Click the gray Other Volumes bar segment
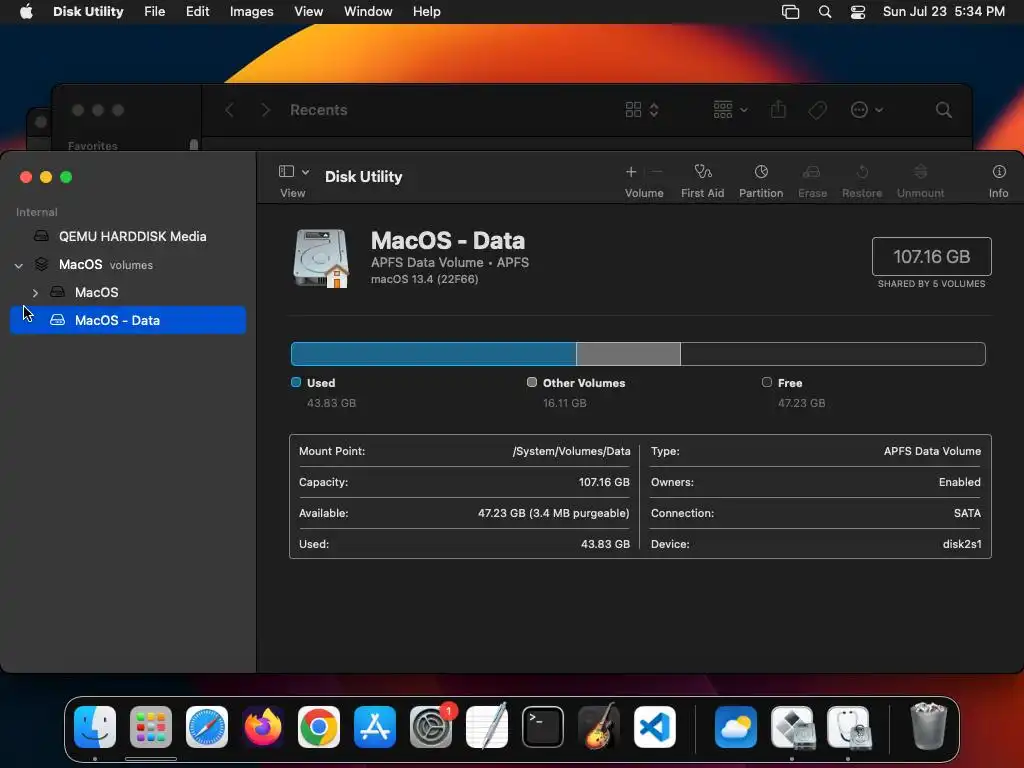 coord(628,354)
